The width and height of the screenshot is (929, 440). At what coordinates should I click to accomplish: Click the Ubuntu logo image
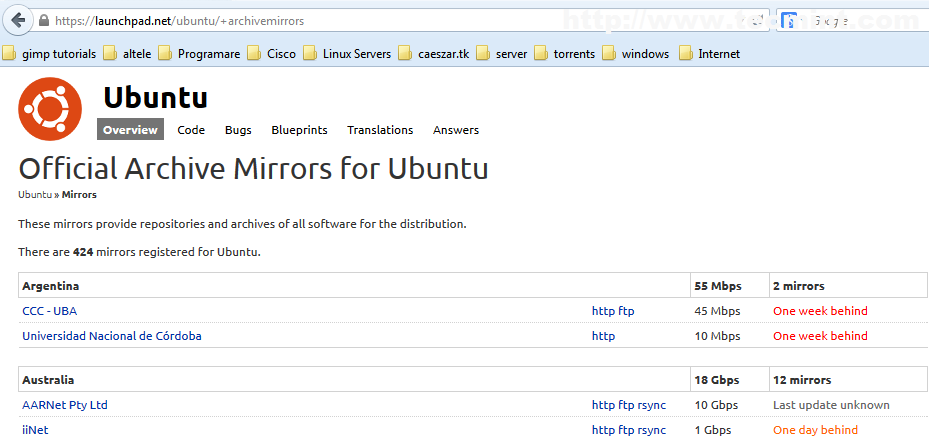[x=50, y=109]
